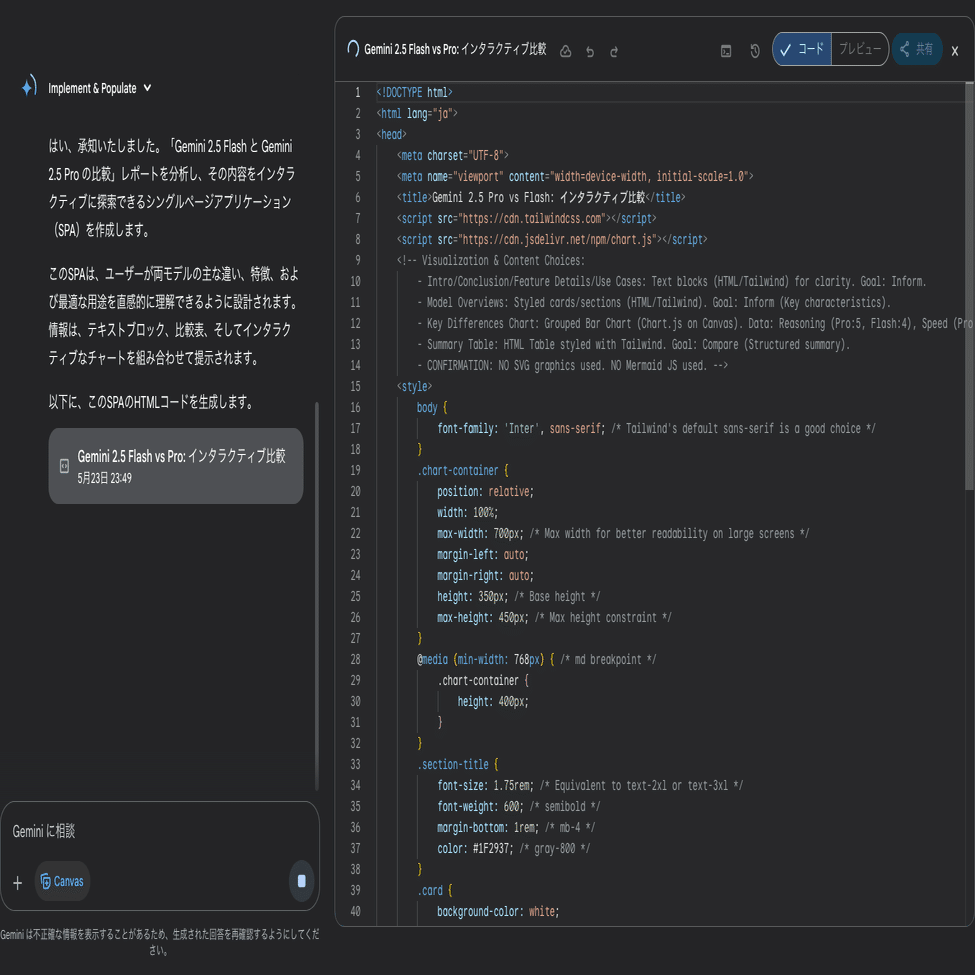The image size is (975, 975).
Task: Click the 共有 share button
Action: coord(917,49)
